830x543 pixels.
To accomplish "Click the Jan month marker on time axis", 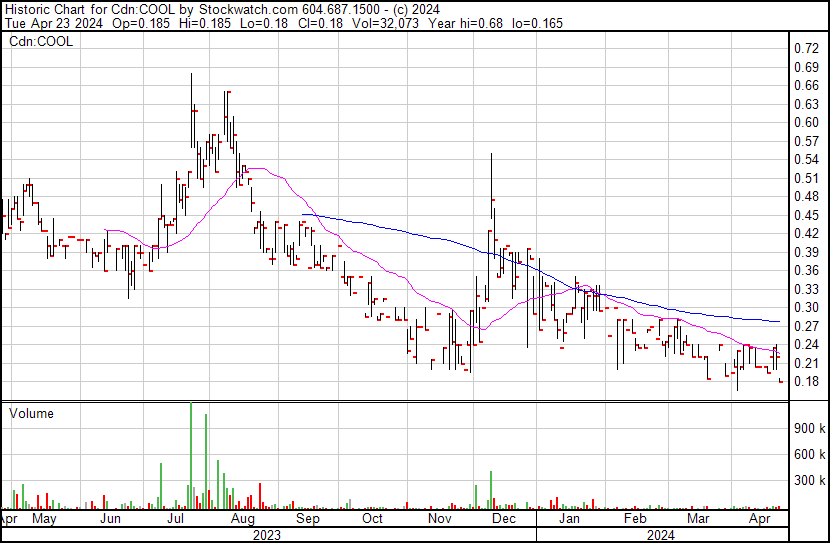I will point(569,520).
